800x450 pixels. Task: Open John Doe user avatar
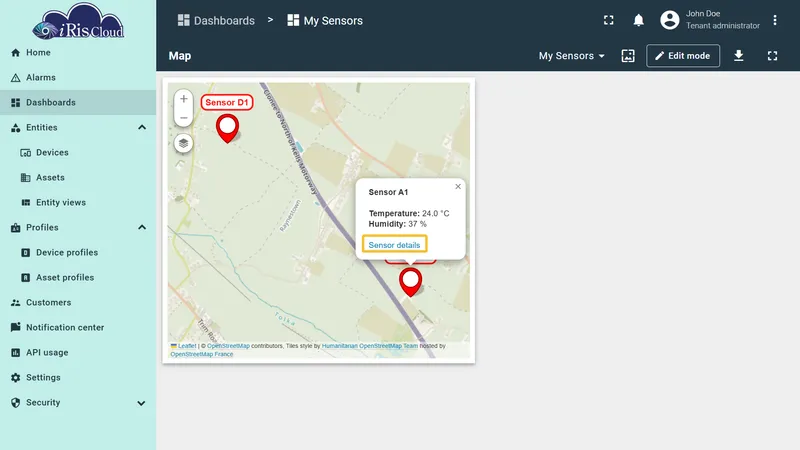pyautogui.click(x=669, y=20)
